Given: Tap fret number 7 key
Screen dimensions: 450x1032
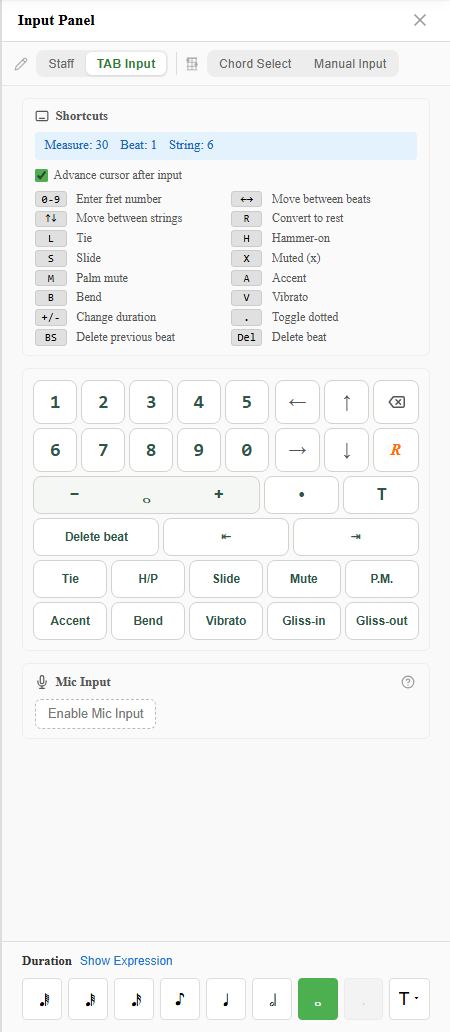Looking at the screenshot, I should [103, 450].
